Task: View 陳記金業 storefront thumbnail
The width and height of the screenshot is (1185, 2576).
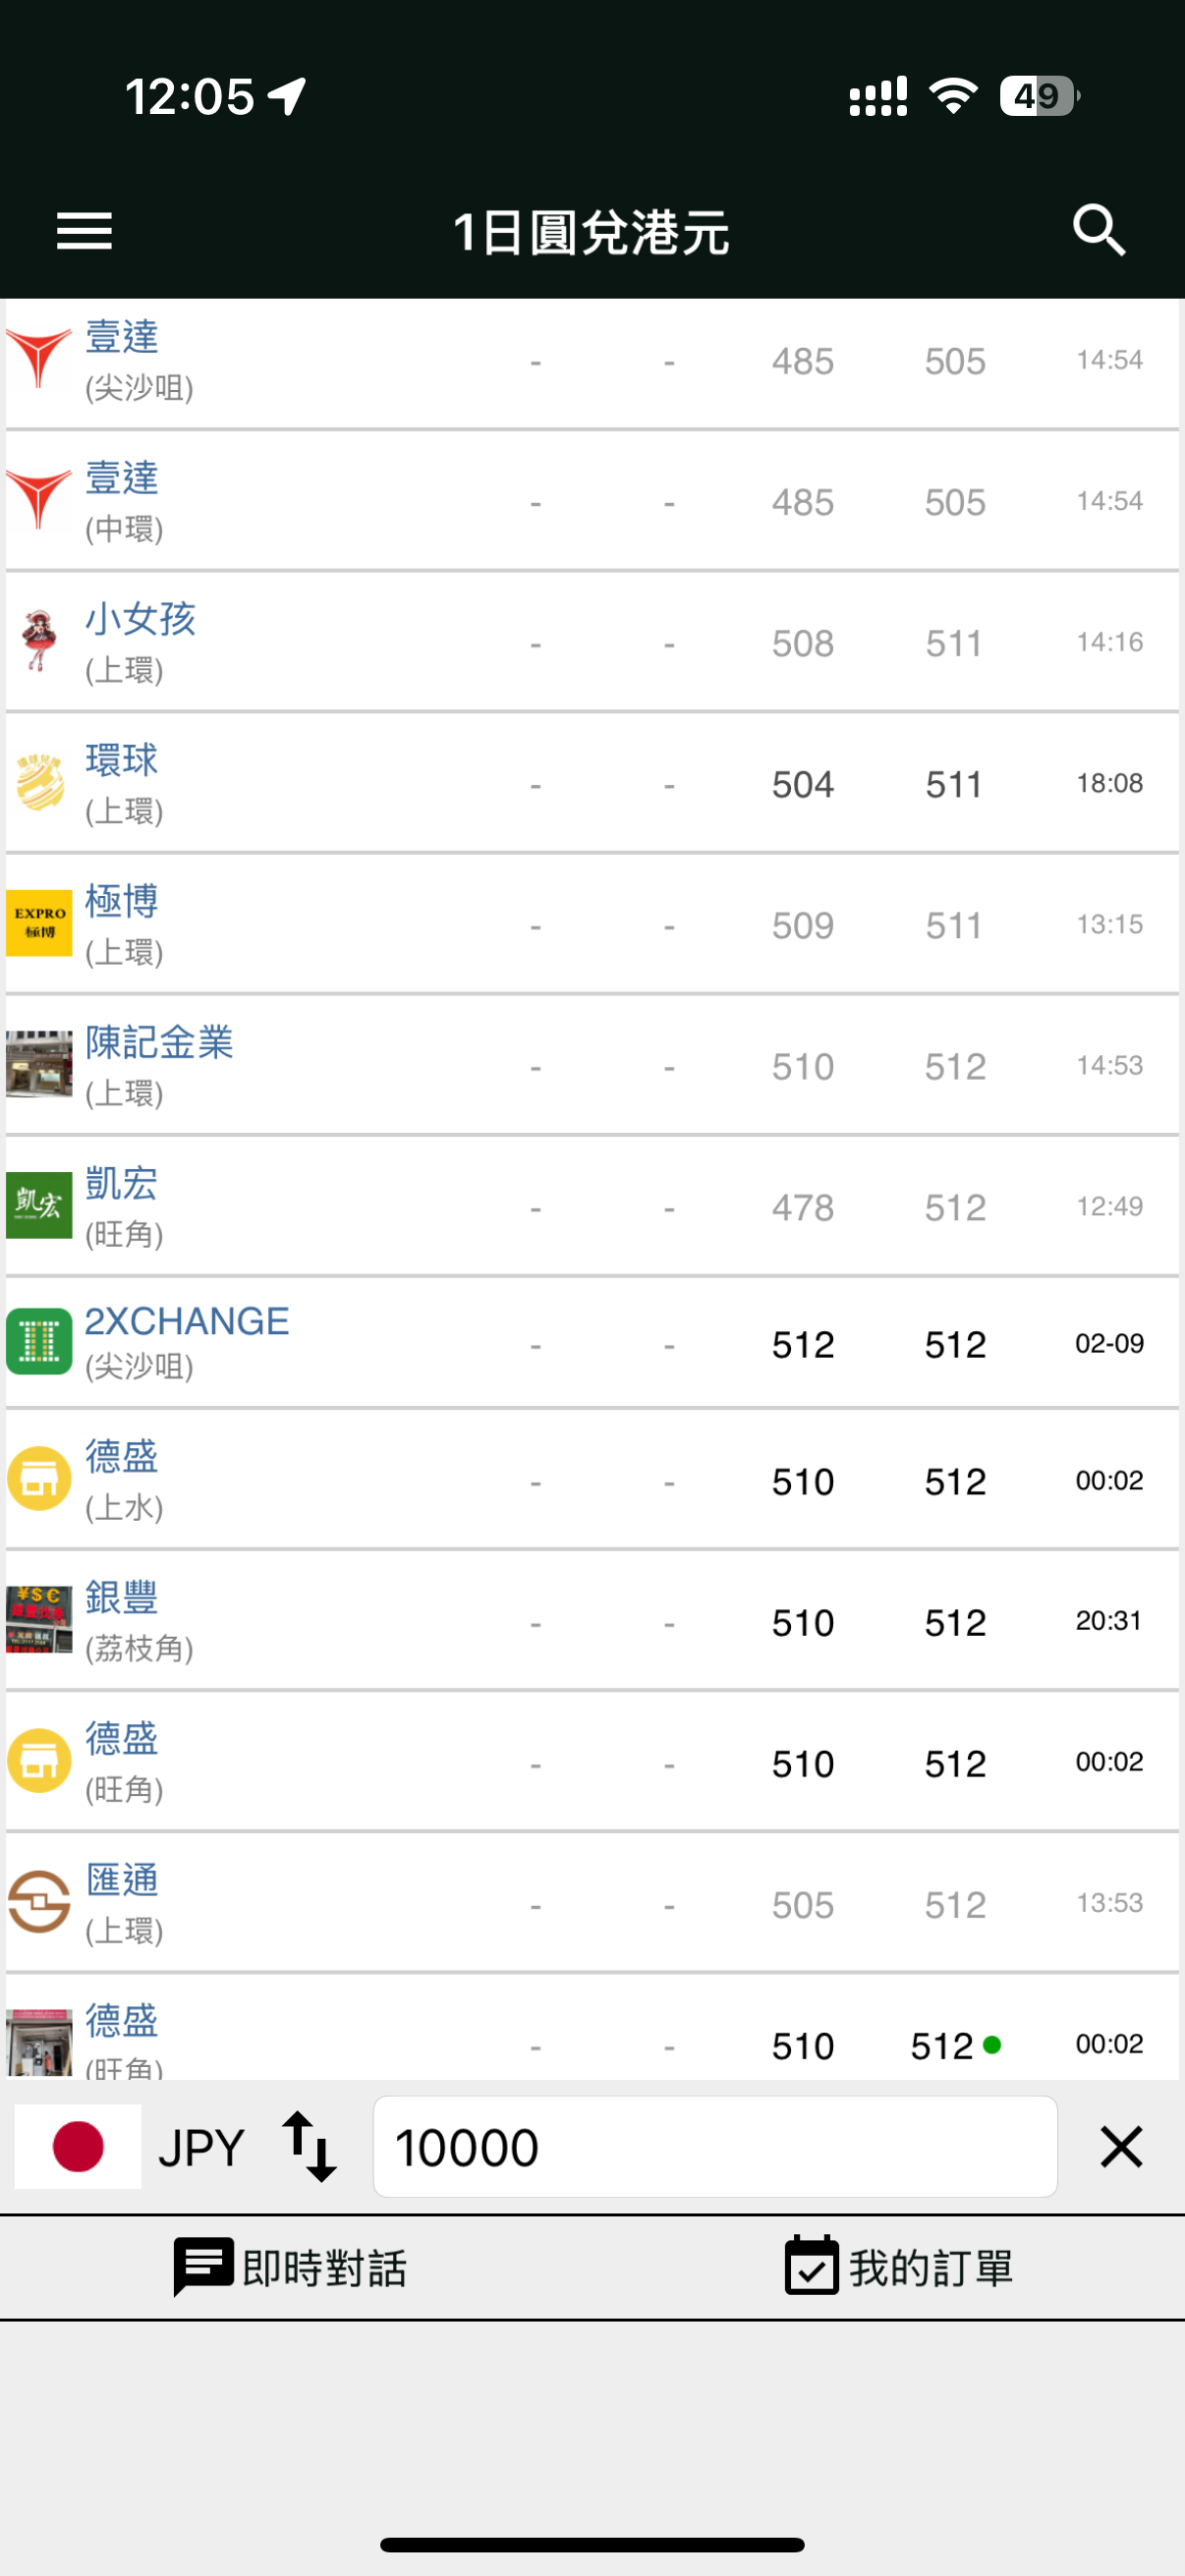Action: tap(39, 1064)
